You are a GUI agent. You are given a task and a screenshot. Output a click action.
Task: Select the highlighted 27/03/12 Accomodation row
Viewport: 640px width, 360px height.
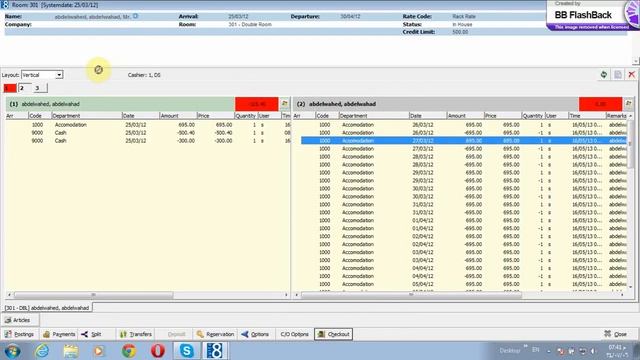[464, 141]
